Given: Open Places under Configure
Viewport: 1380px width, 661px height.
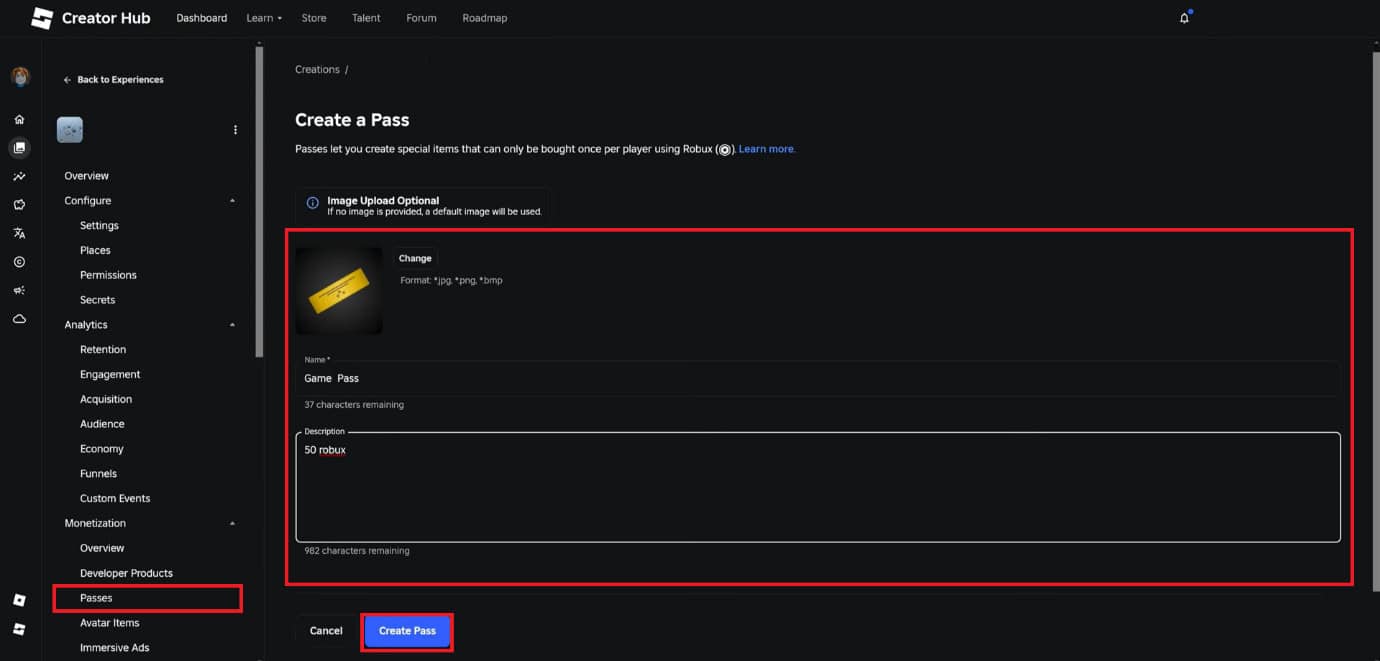Looking at the screenshot, I should [95, 250].
